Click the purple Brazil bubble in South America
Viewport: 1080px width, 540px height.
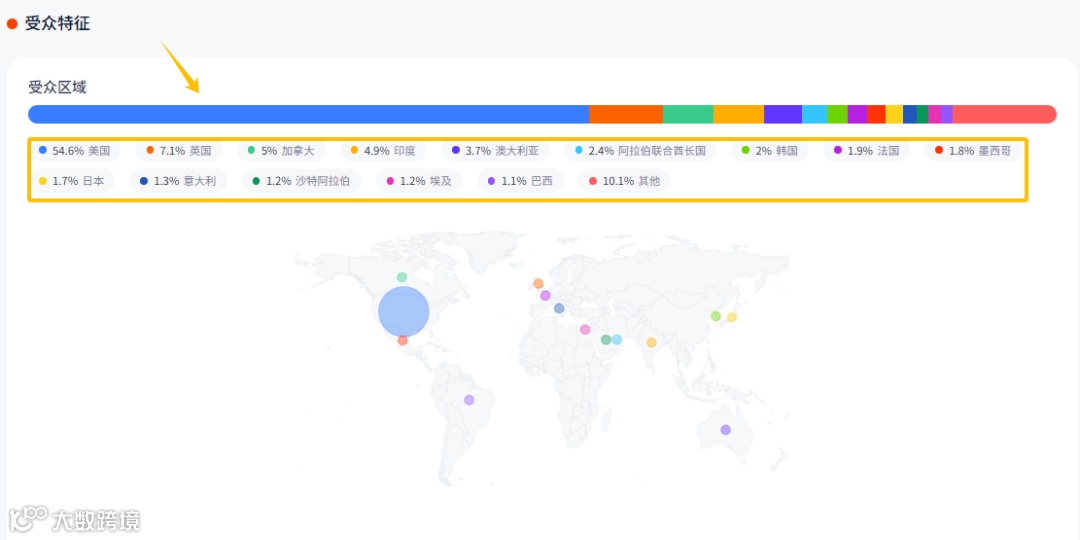pos(468,400)
